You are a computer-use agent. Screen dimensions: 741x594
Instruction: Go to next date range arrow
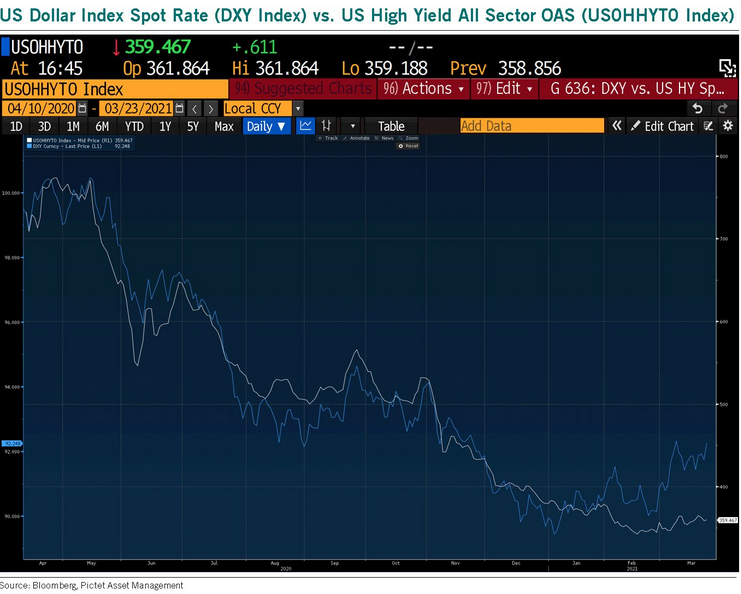211,109
